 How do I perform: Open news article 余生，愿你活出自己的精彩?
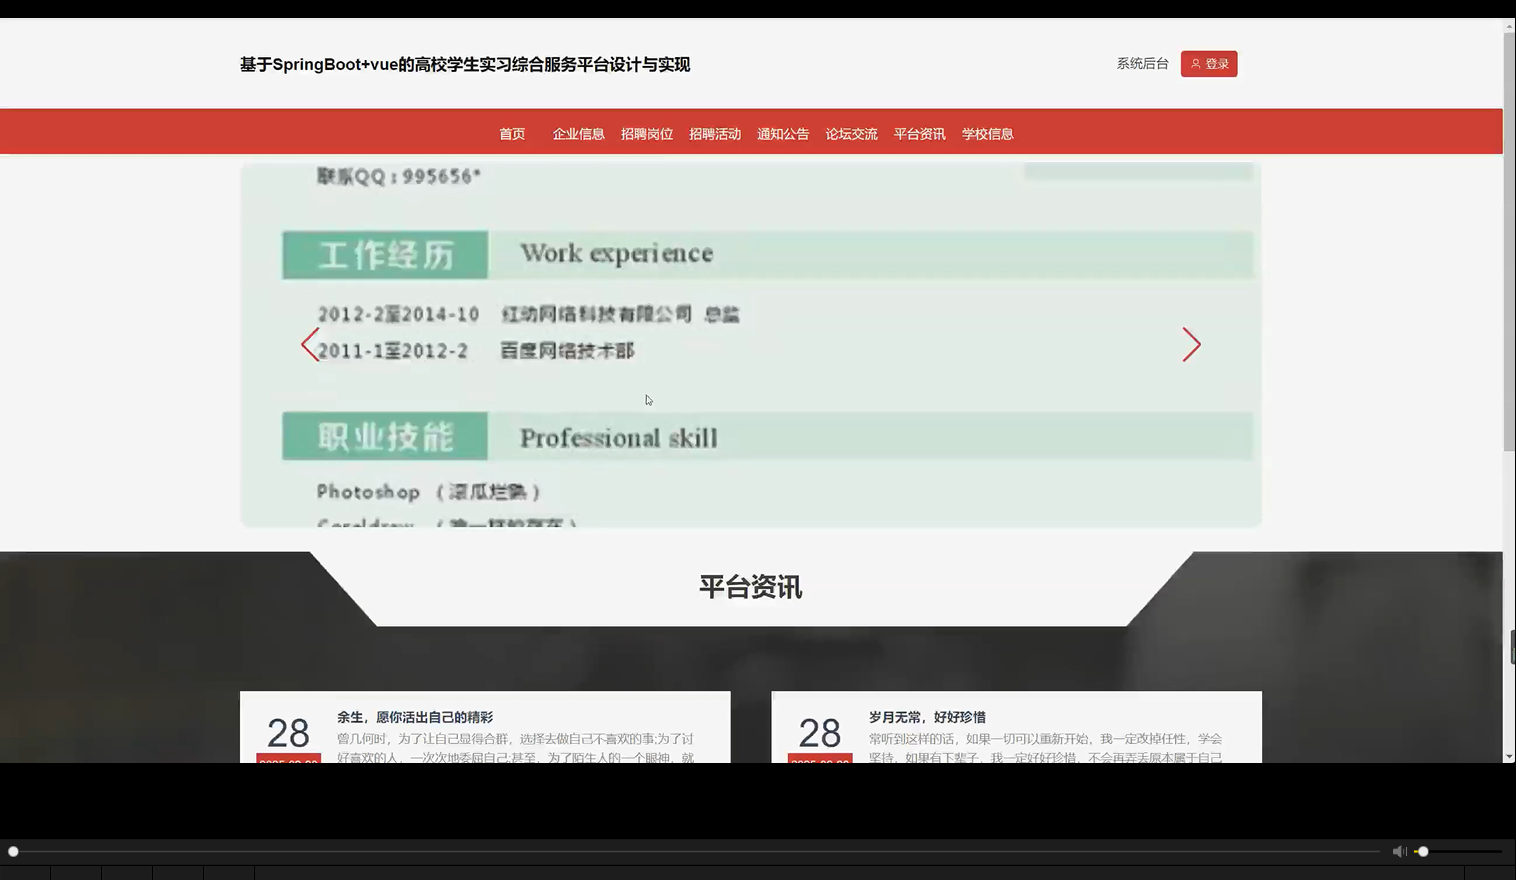415,717
